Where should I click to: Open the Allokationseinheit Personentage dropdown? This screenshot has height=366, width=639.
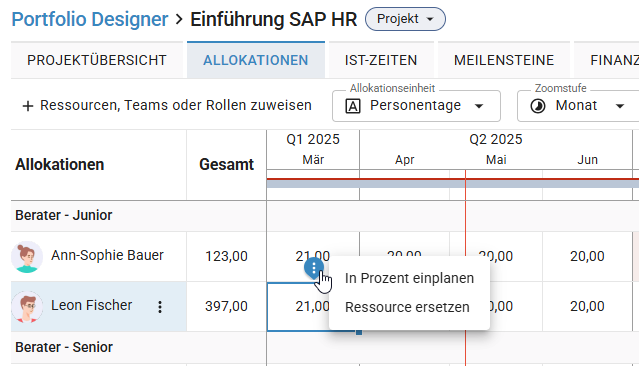click(416, 106)
